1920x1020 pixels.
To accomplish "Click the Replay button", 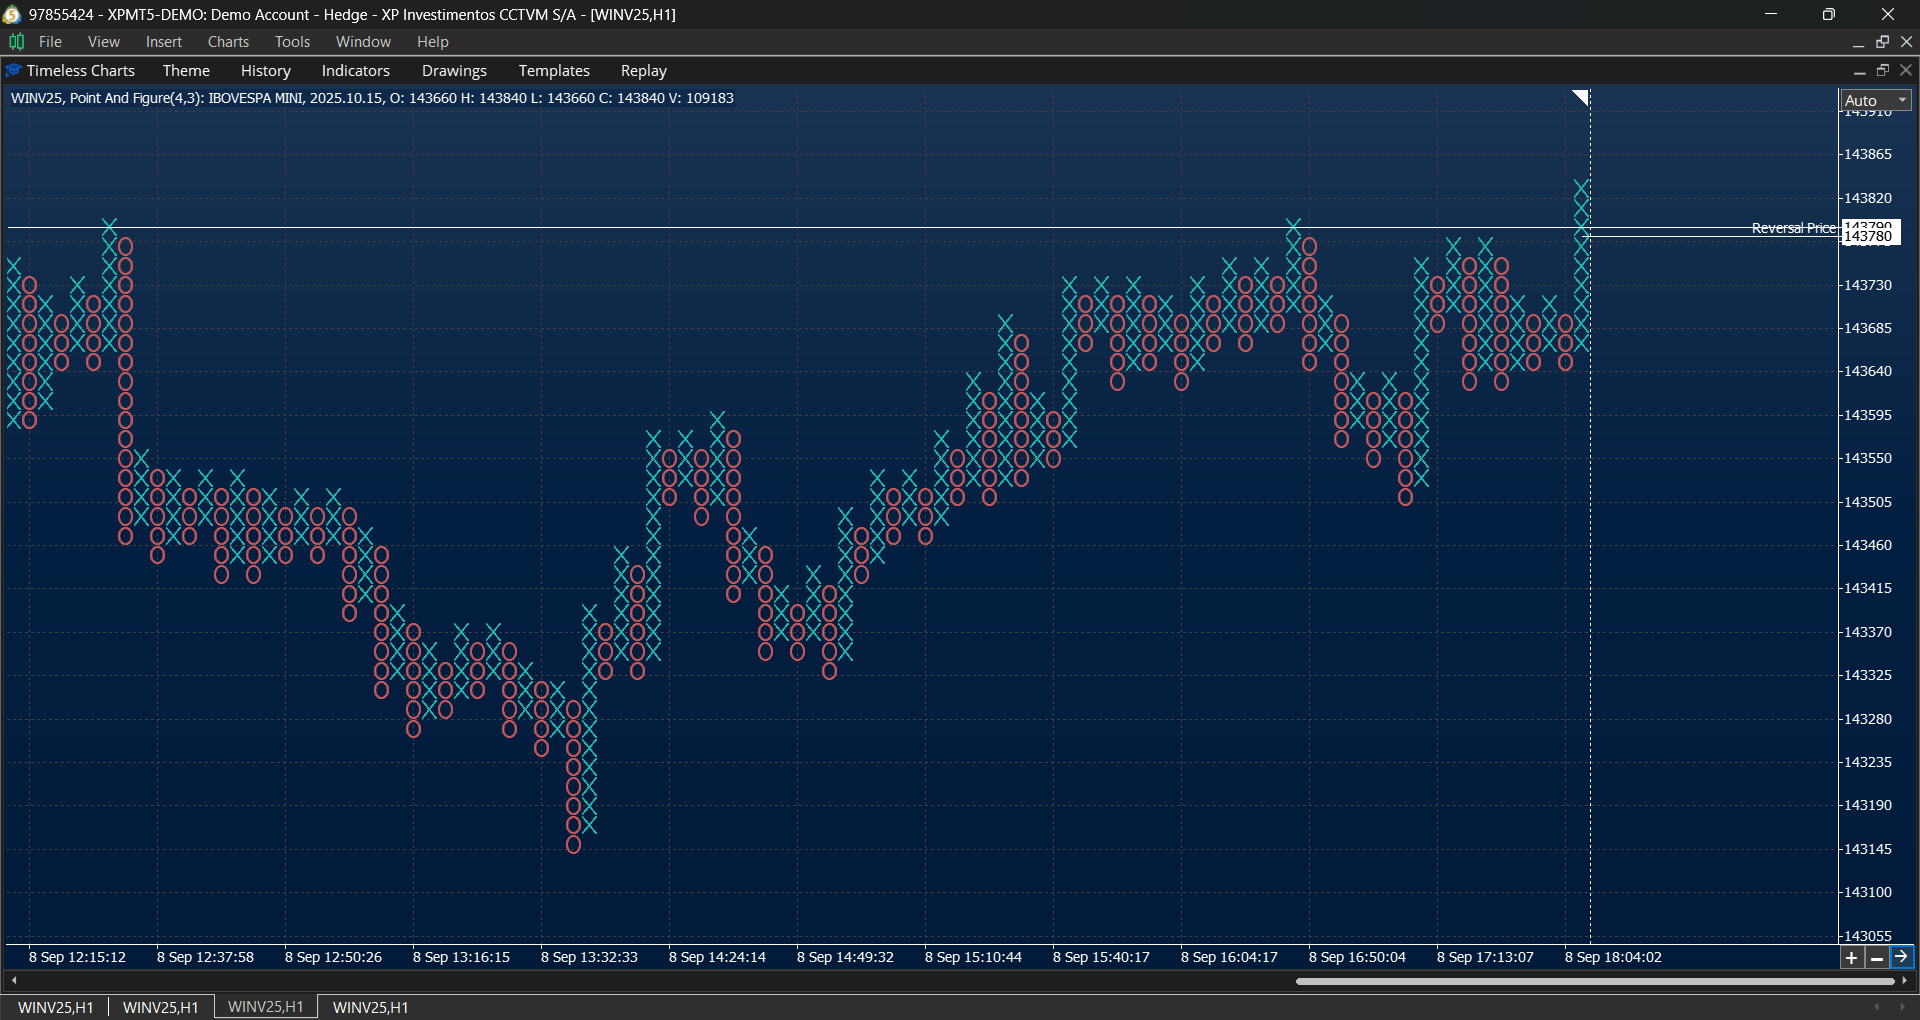I will coord(643,71).
